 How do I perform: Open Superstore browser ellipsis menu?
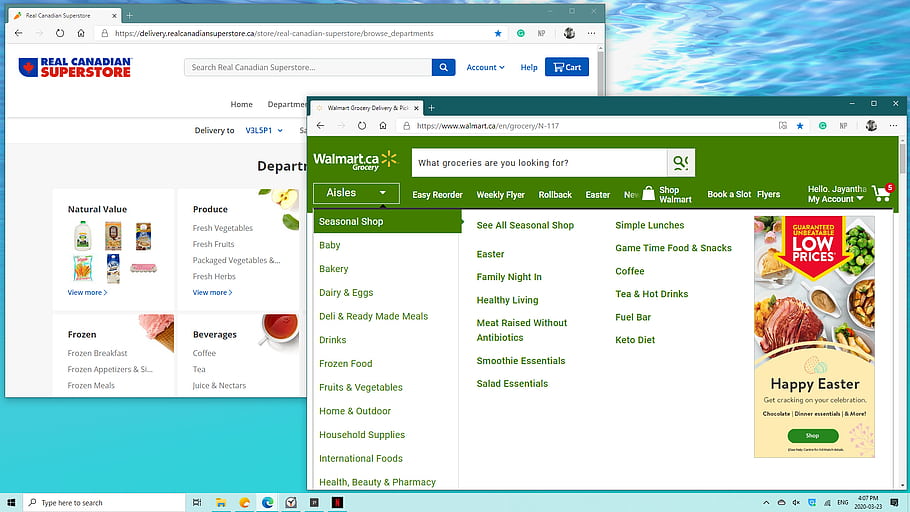[591, 33]
